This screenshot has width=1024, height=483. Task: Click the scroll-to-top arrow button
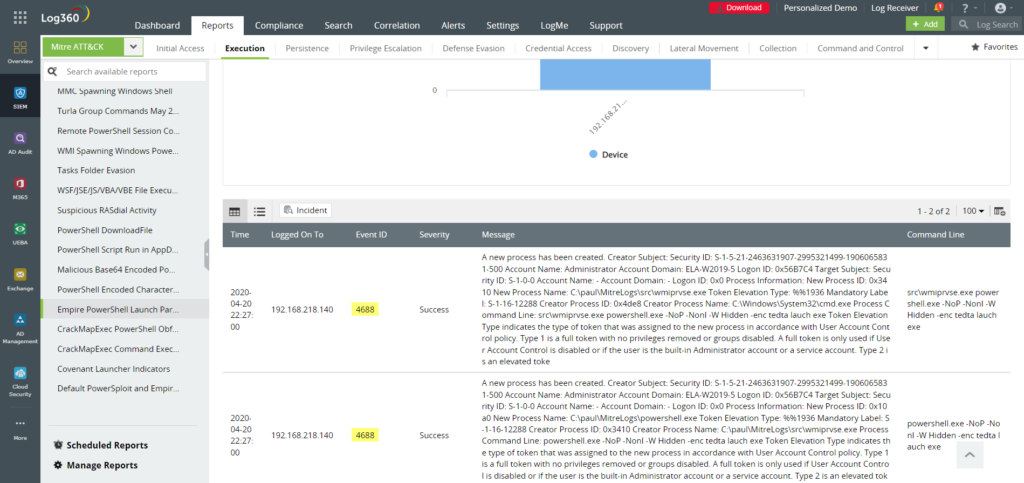968,455
